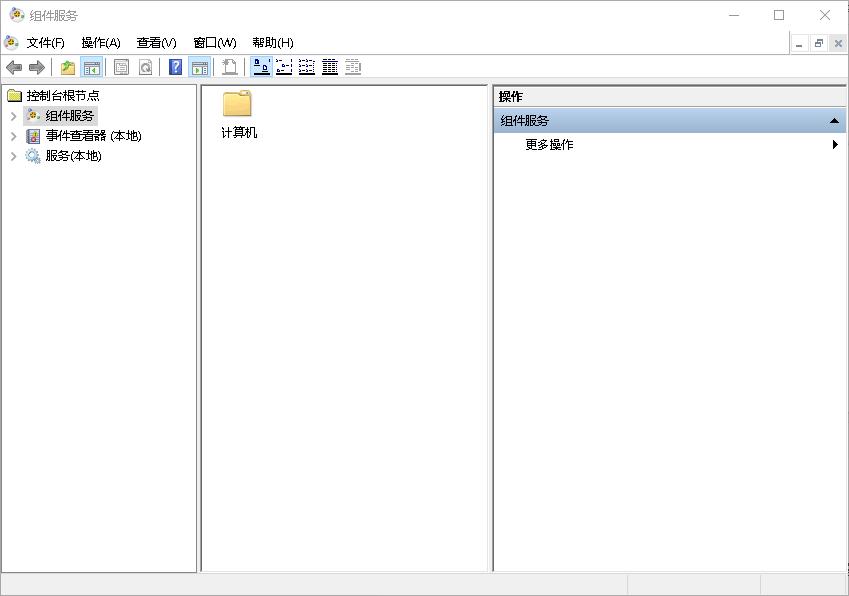Open the 帮助(H) menu

(272, 42)
